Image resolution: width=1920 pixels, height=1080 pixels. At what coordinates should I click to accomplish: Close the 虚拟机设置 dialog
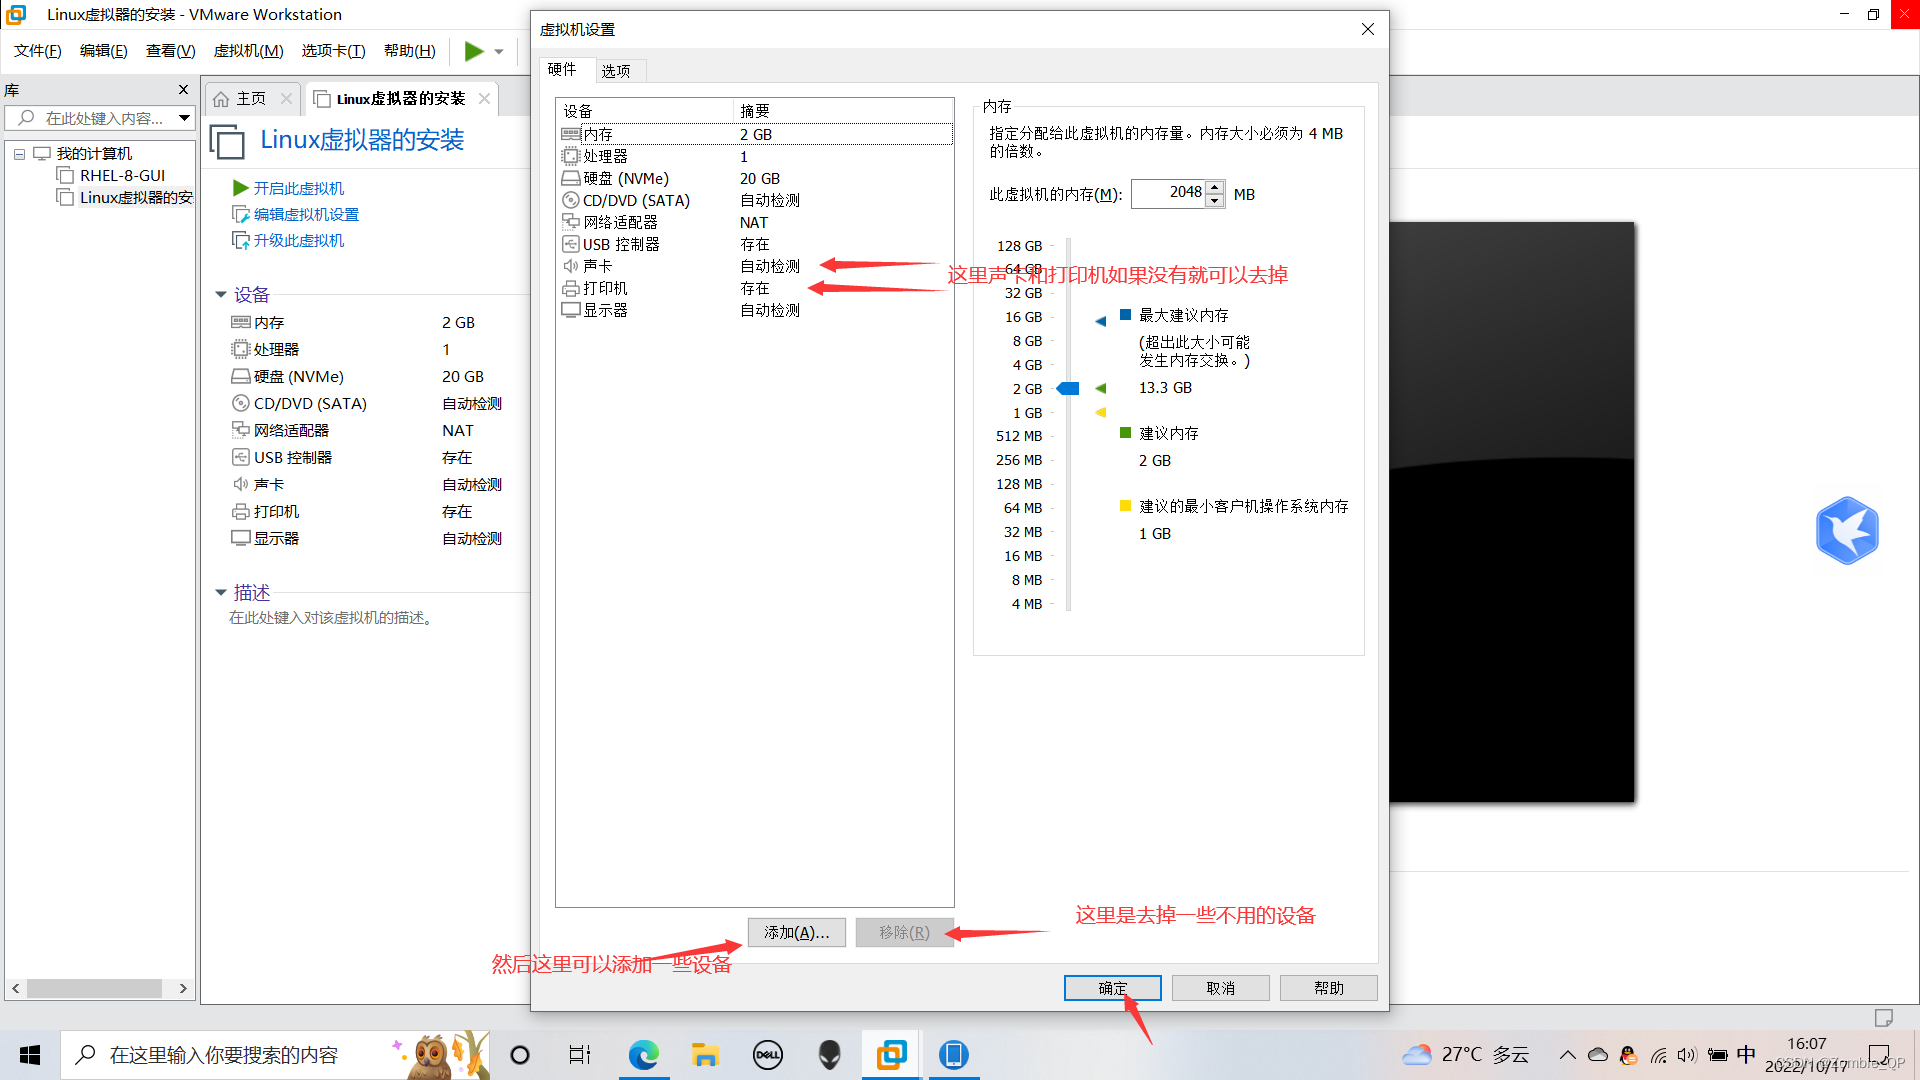coord(1368,29)
